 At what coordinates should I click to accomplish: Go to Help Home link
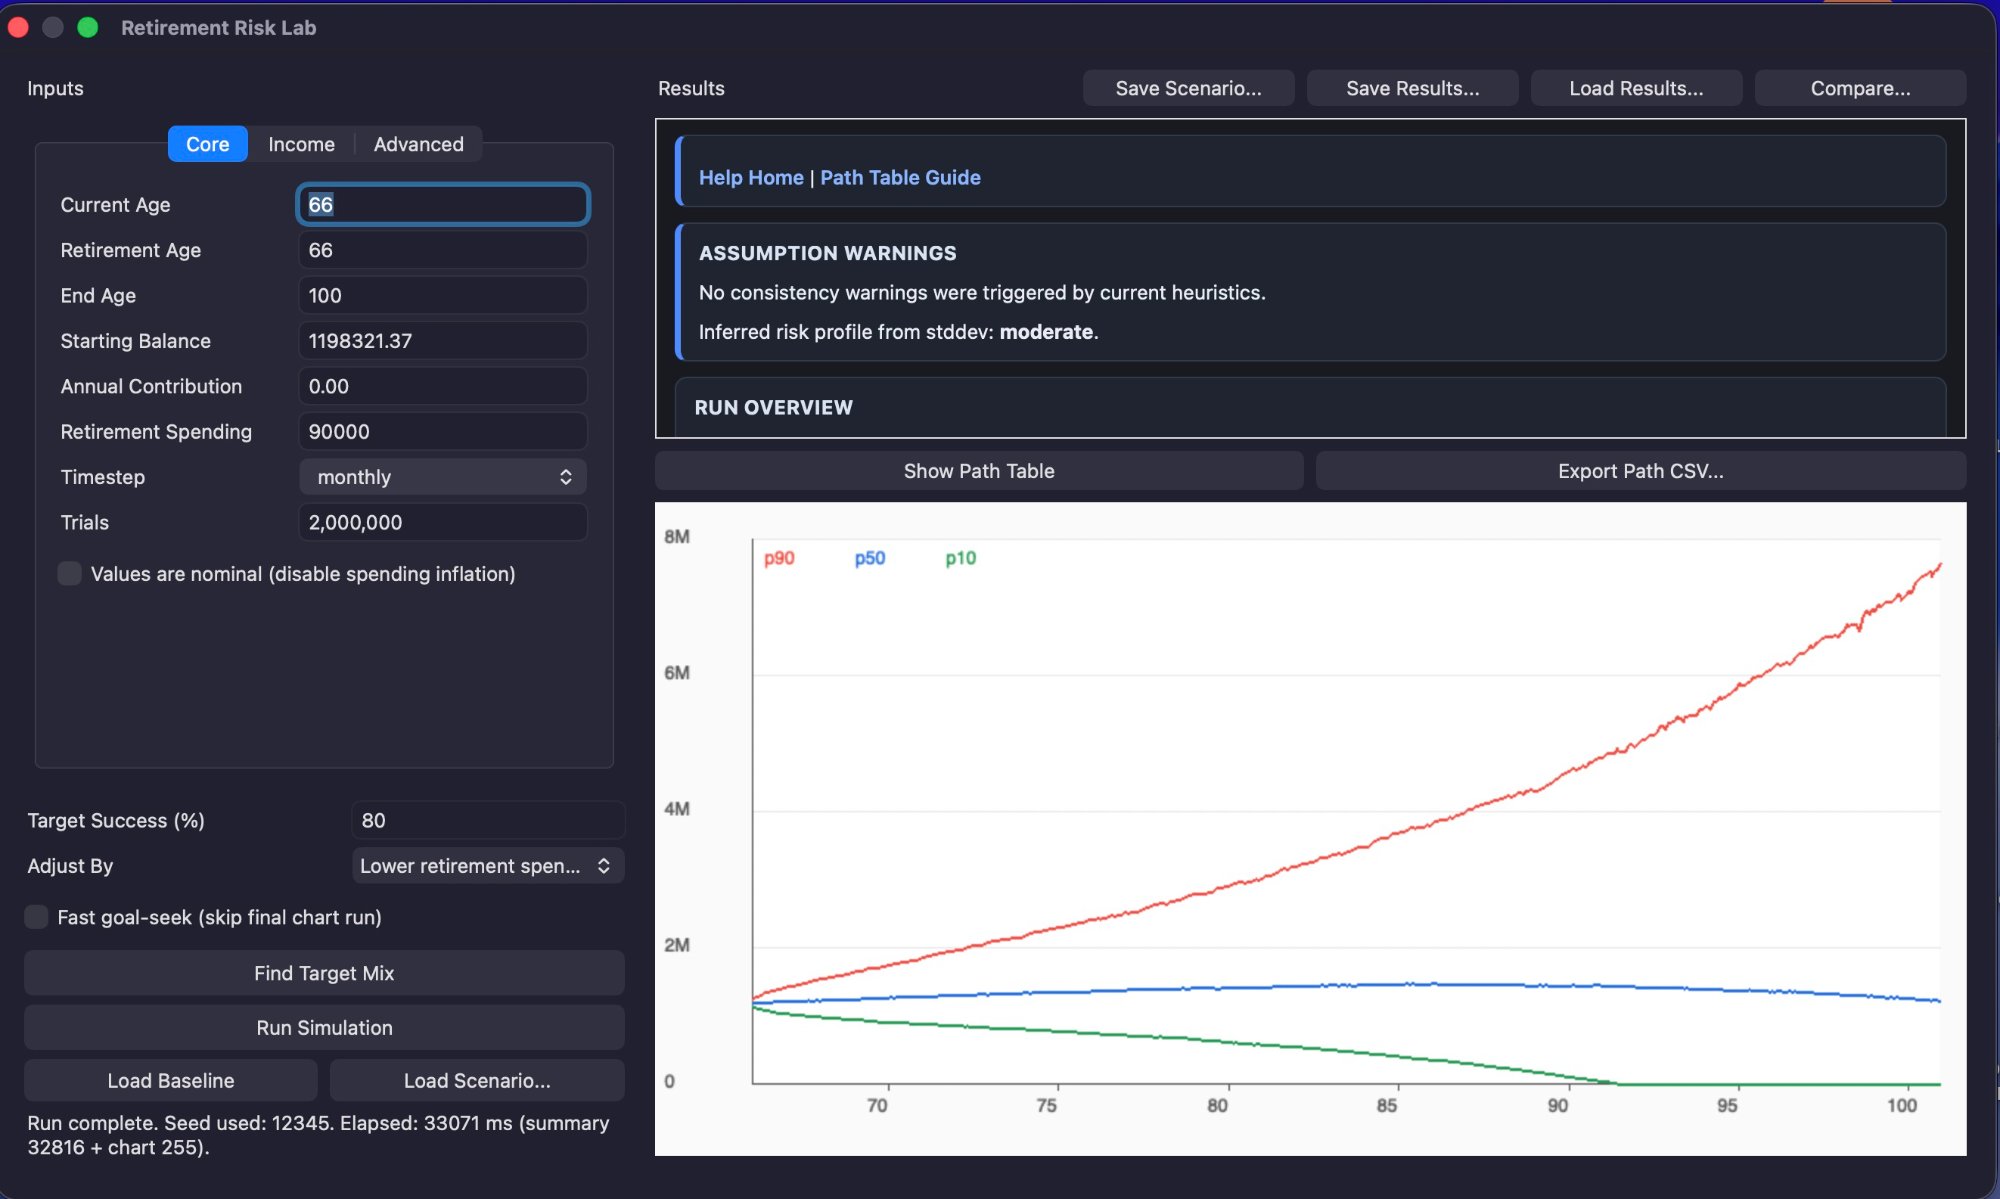(751, 177)
